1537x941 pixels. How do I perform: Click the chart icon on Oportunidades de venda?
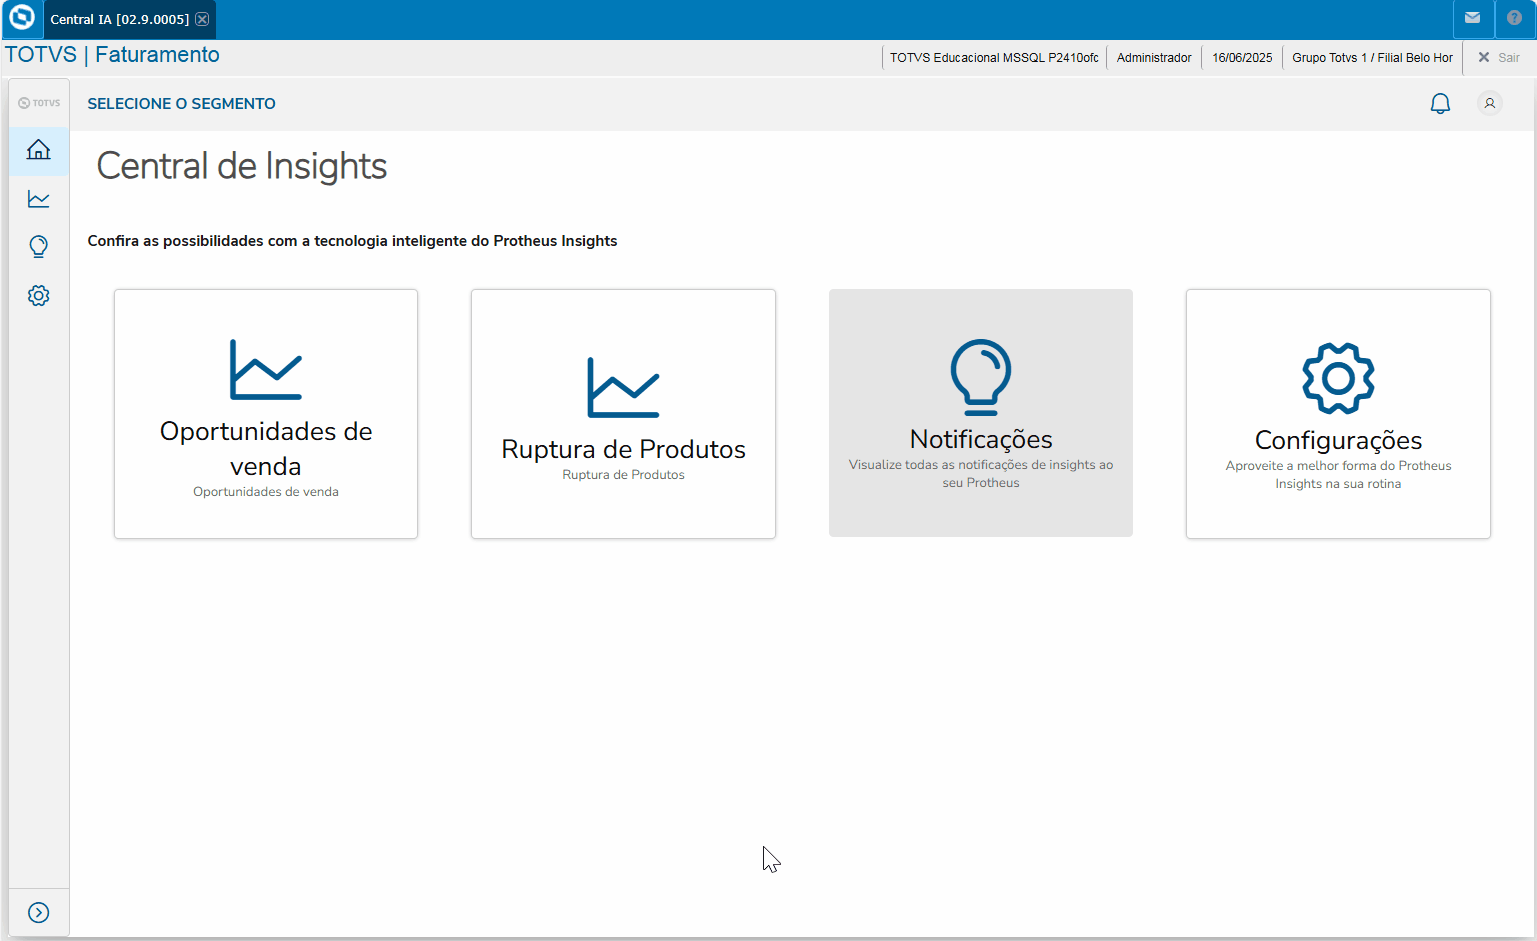click(266, 369)
